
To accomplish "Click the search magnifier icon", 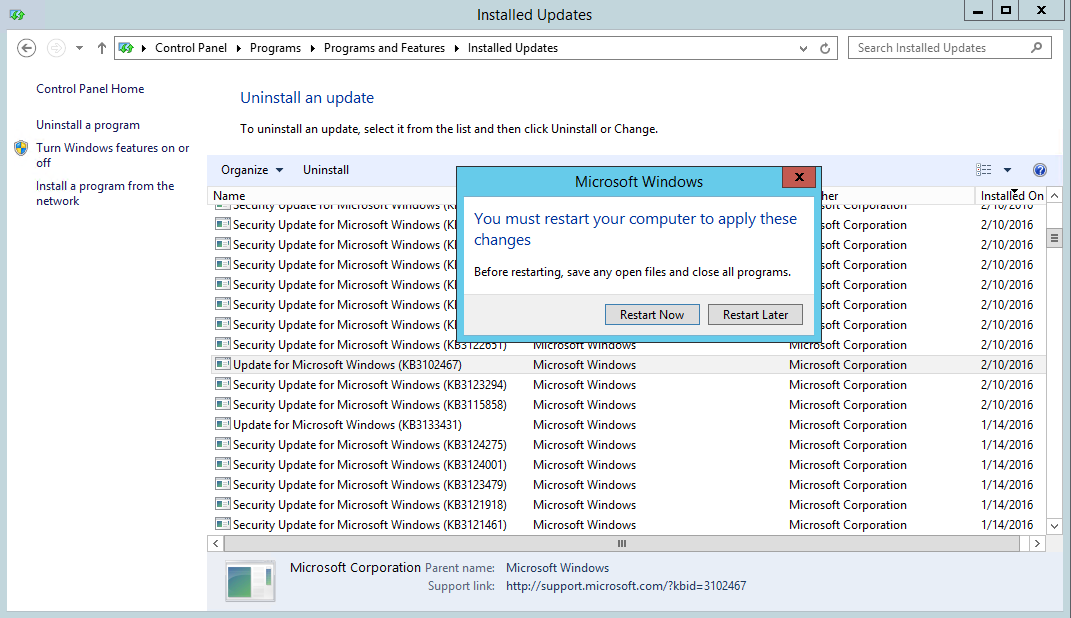I will tap(1036, 48).
